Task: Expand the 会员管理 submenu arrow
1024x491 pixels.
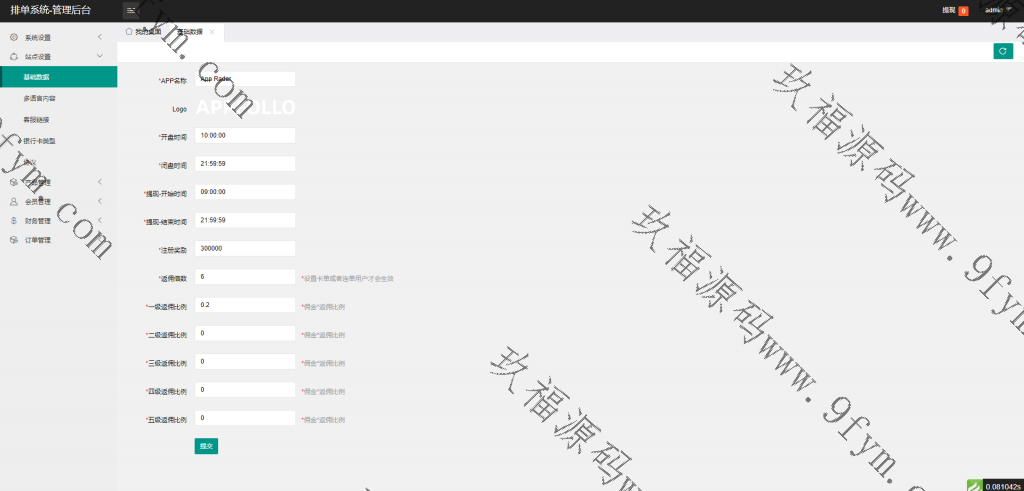Action: (100, 201)
